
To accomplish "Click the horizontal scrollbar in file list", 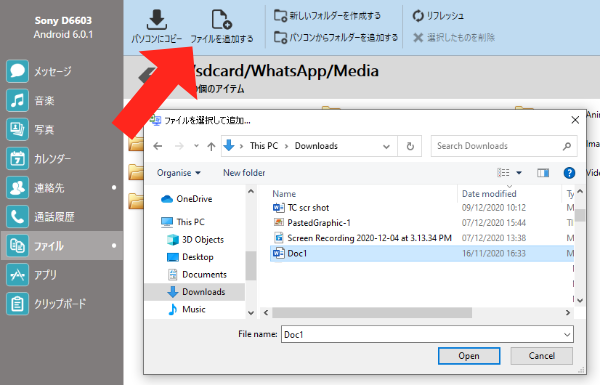I will pos(372,313).
